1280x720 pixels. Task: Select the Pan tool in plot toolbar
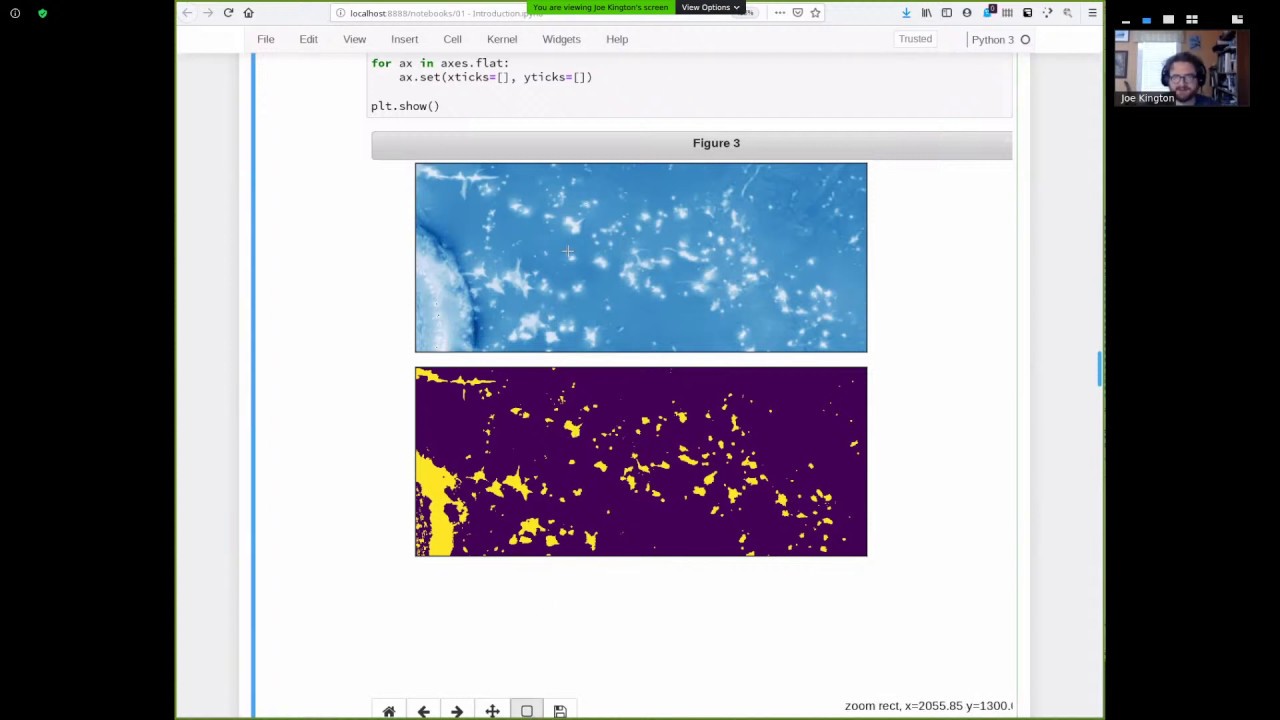[492, 711]
